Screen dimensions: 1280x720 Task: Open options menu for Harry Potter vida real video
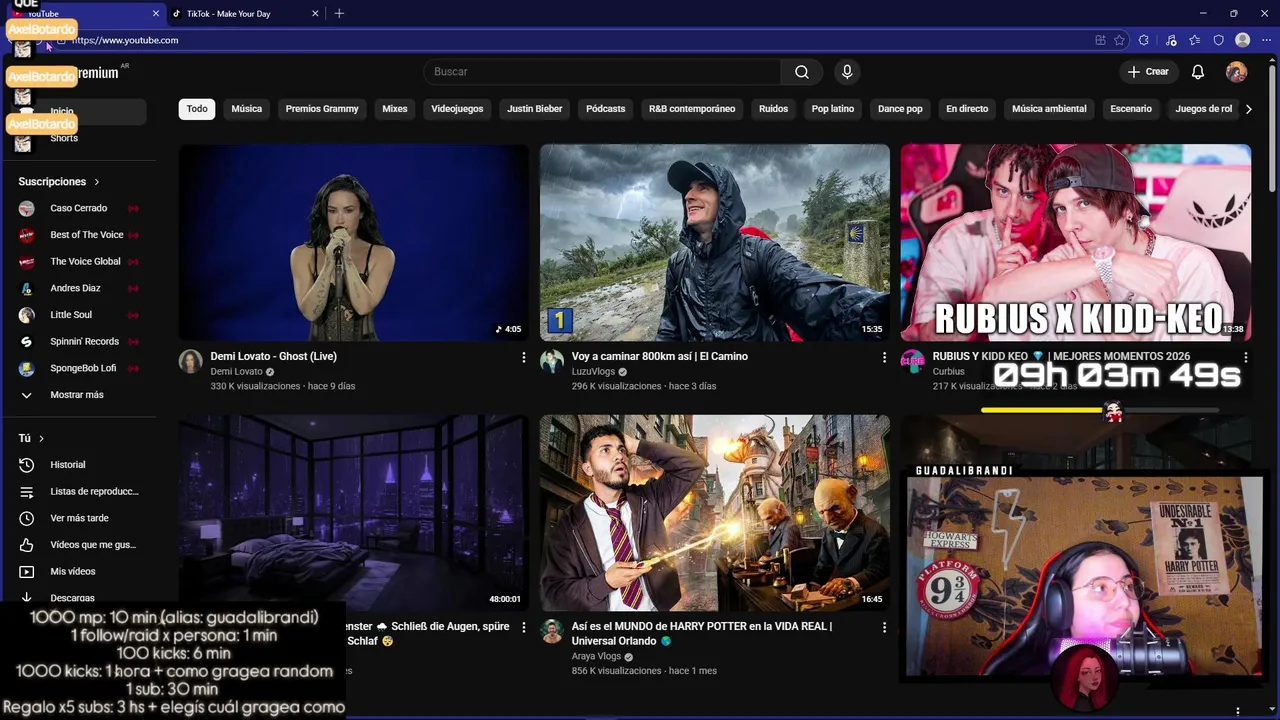tap(884, 627)
